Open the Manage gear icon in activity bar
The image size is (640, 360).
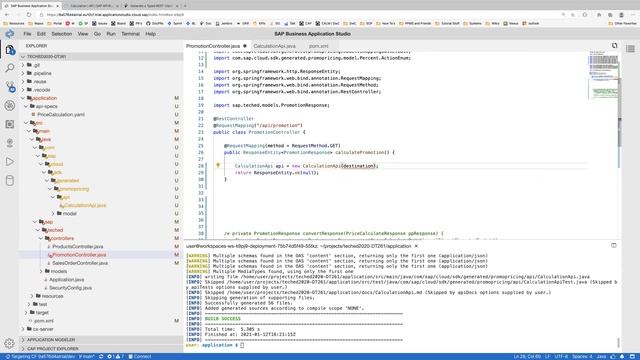[9, 343]
